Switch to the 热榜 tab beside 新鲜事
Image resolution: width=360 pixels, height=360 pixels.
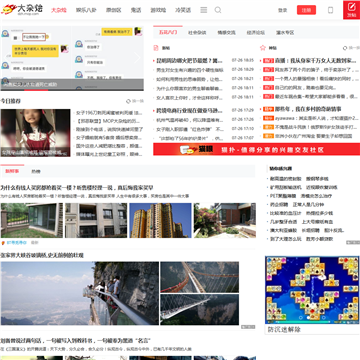pyautogui.click(x=36, y=171)
